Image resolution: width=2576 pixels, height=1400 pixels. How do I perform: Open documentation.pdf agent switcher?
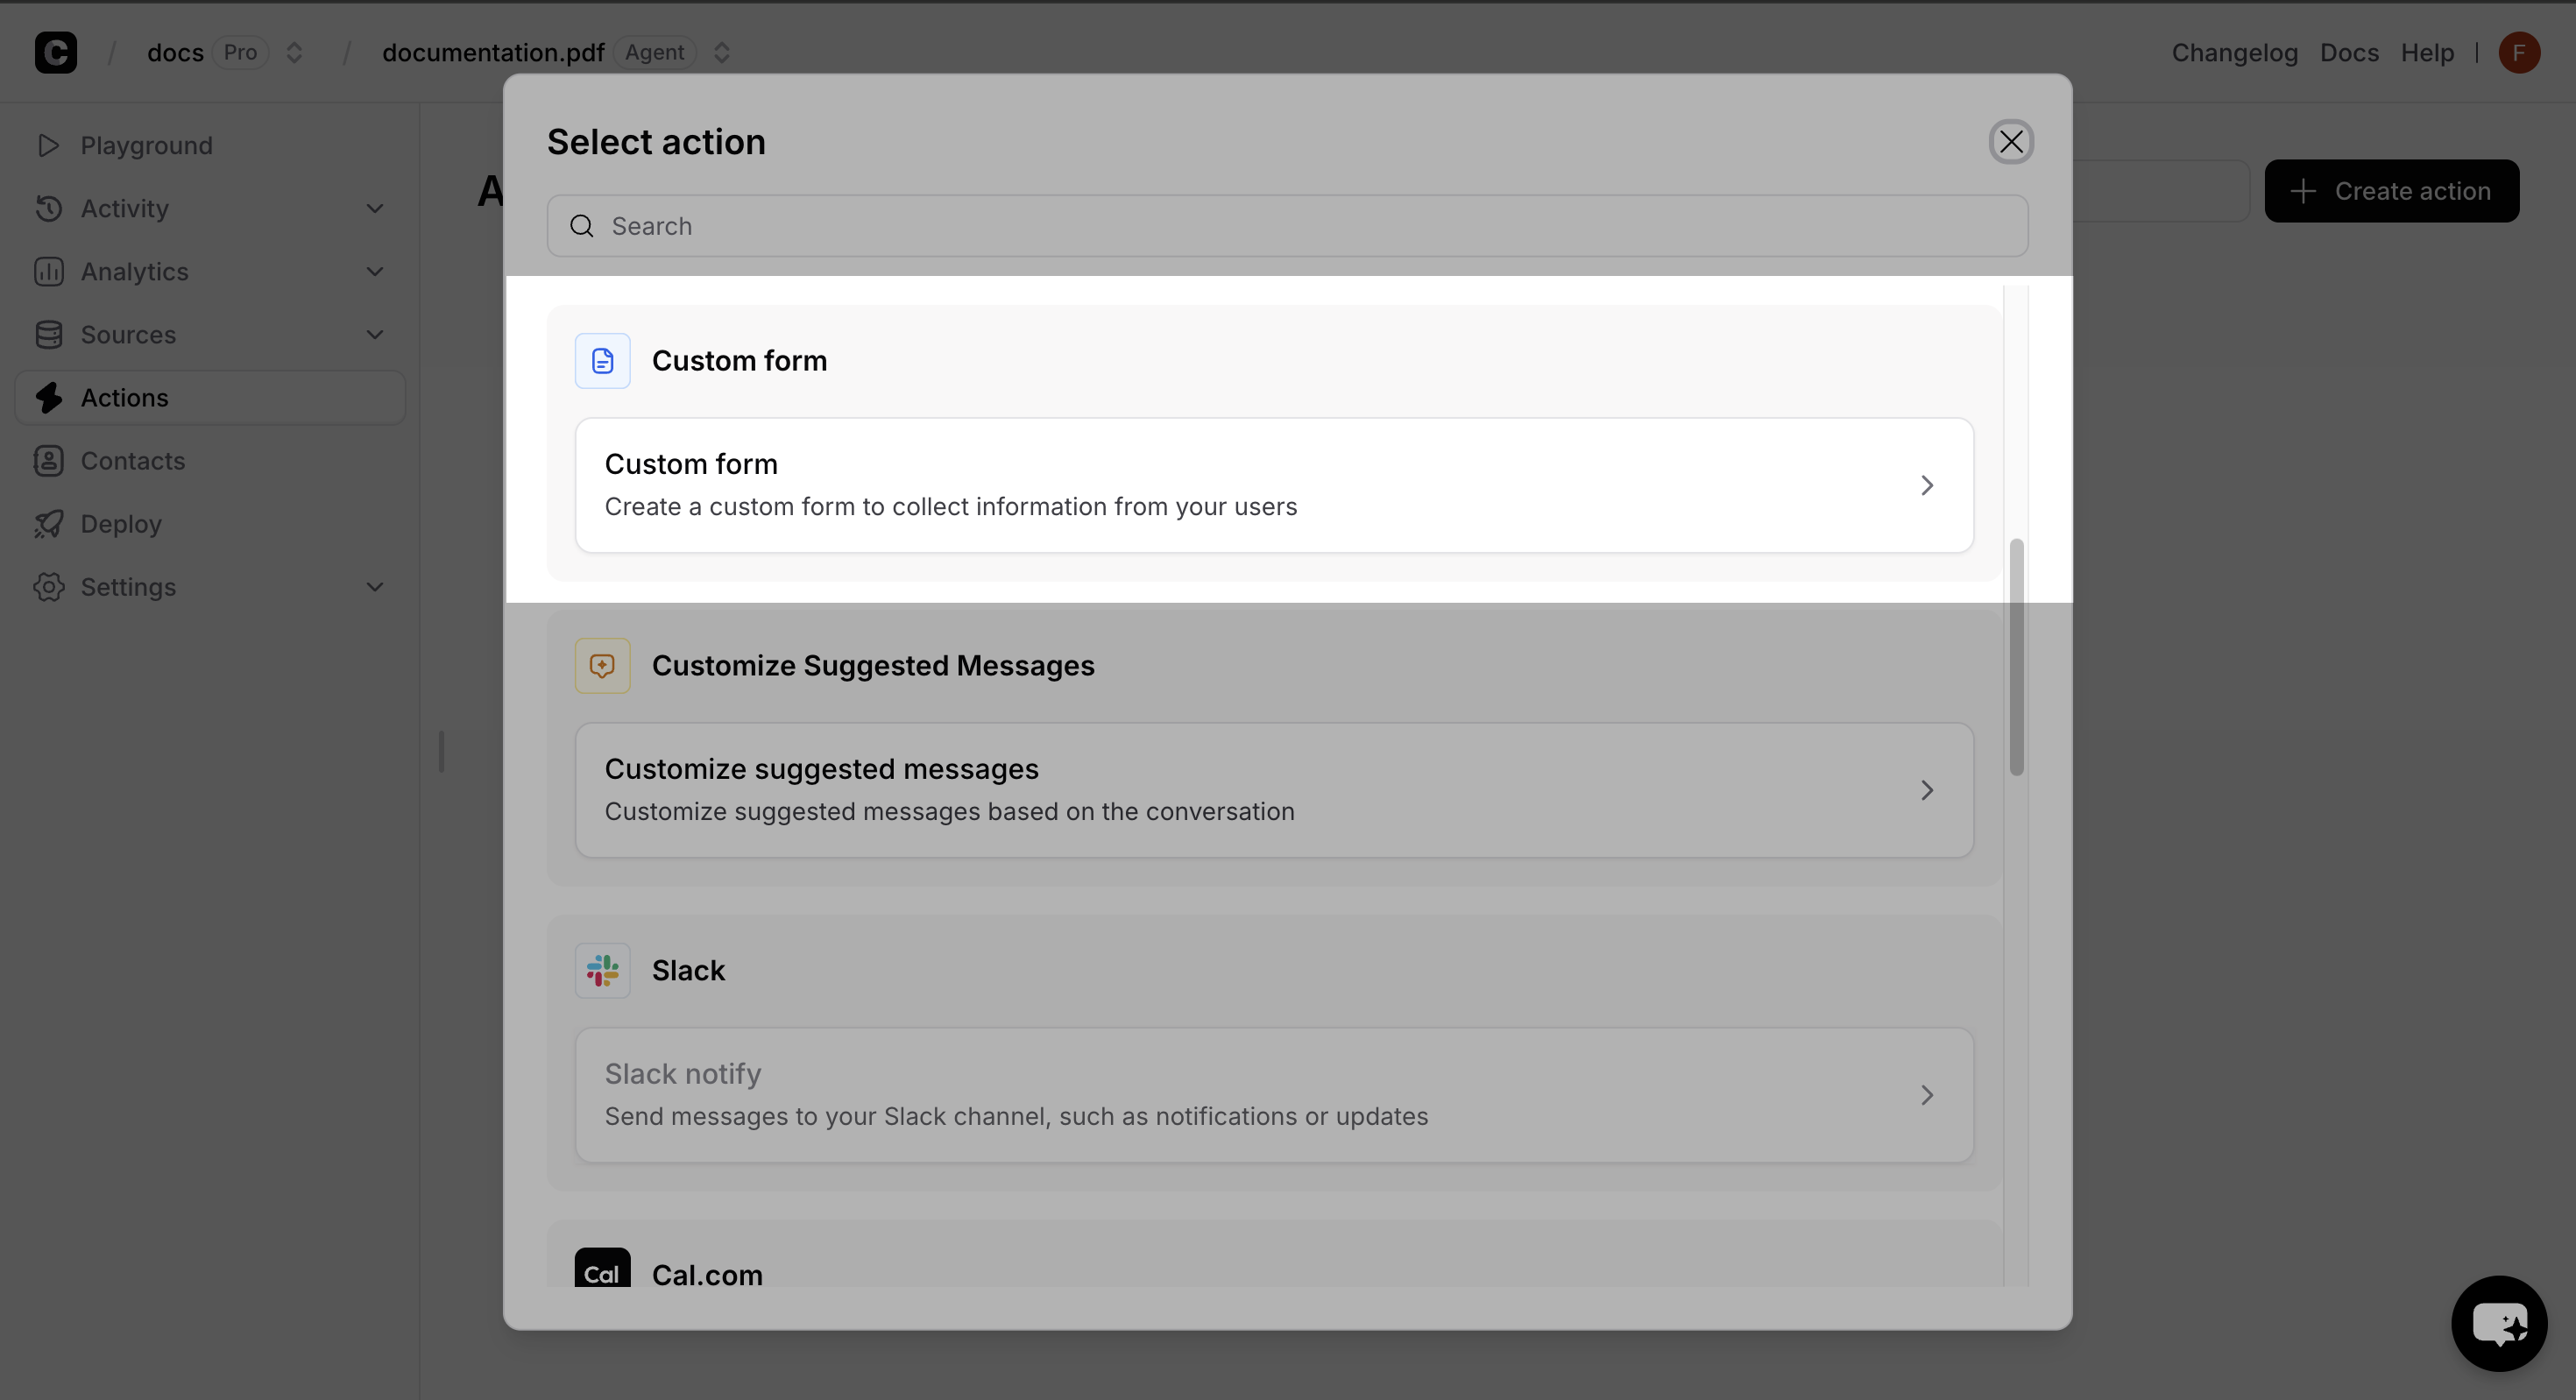click(722, 52)
